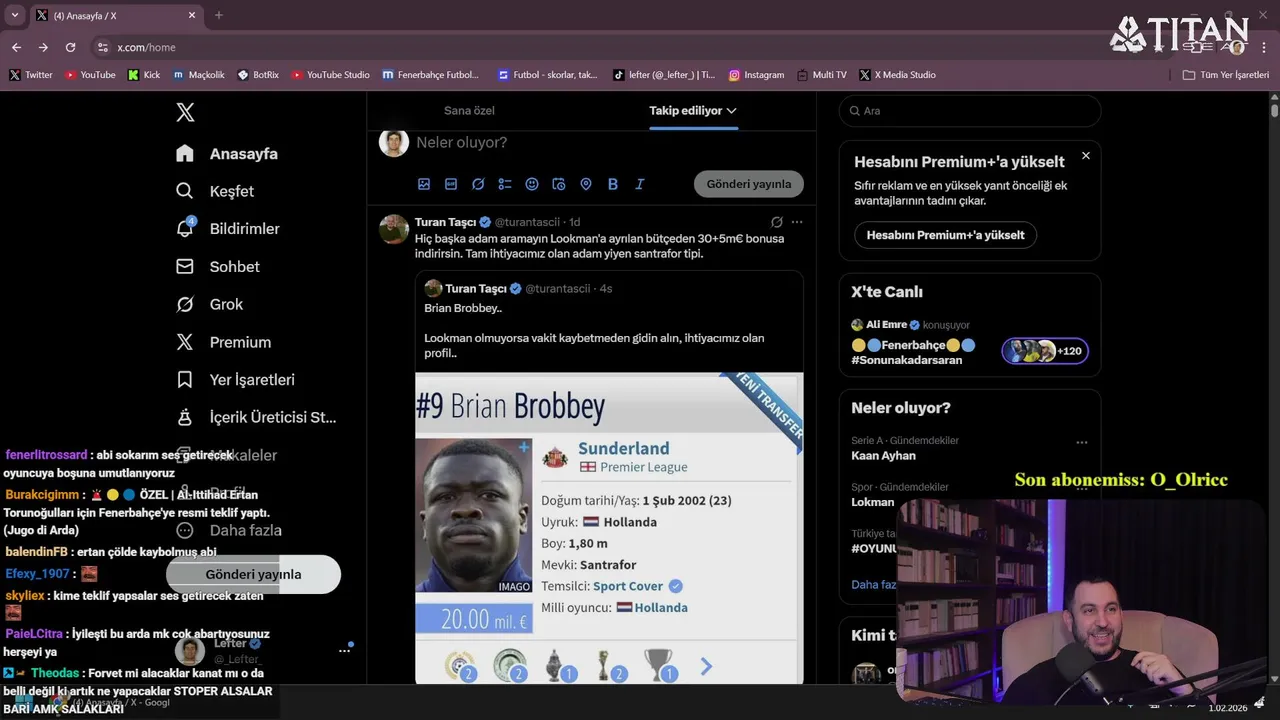This screenshot has width=1280, height=720.
Task: Open Turan Taşçı avatar on post
Action: (394, 229)
